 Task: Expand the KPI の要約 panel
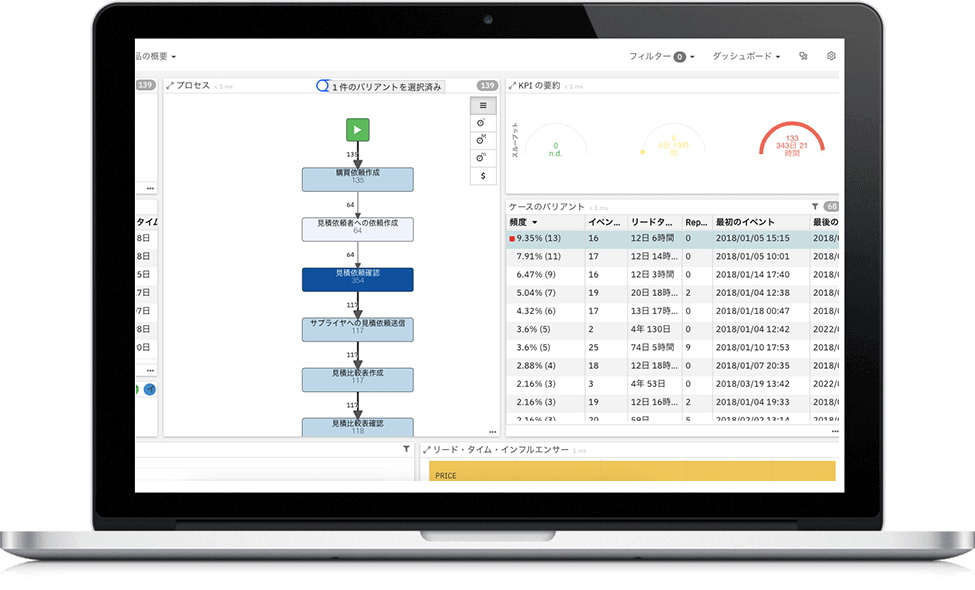pos(512,86)
